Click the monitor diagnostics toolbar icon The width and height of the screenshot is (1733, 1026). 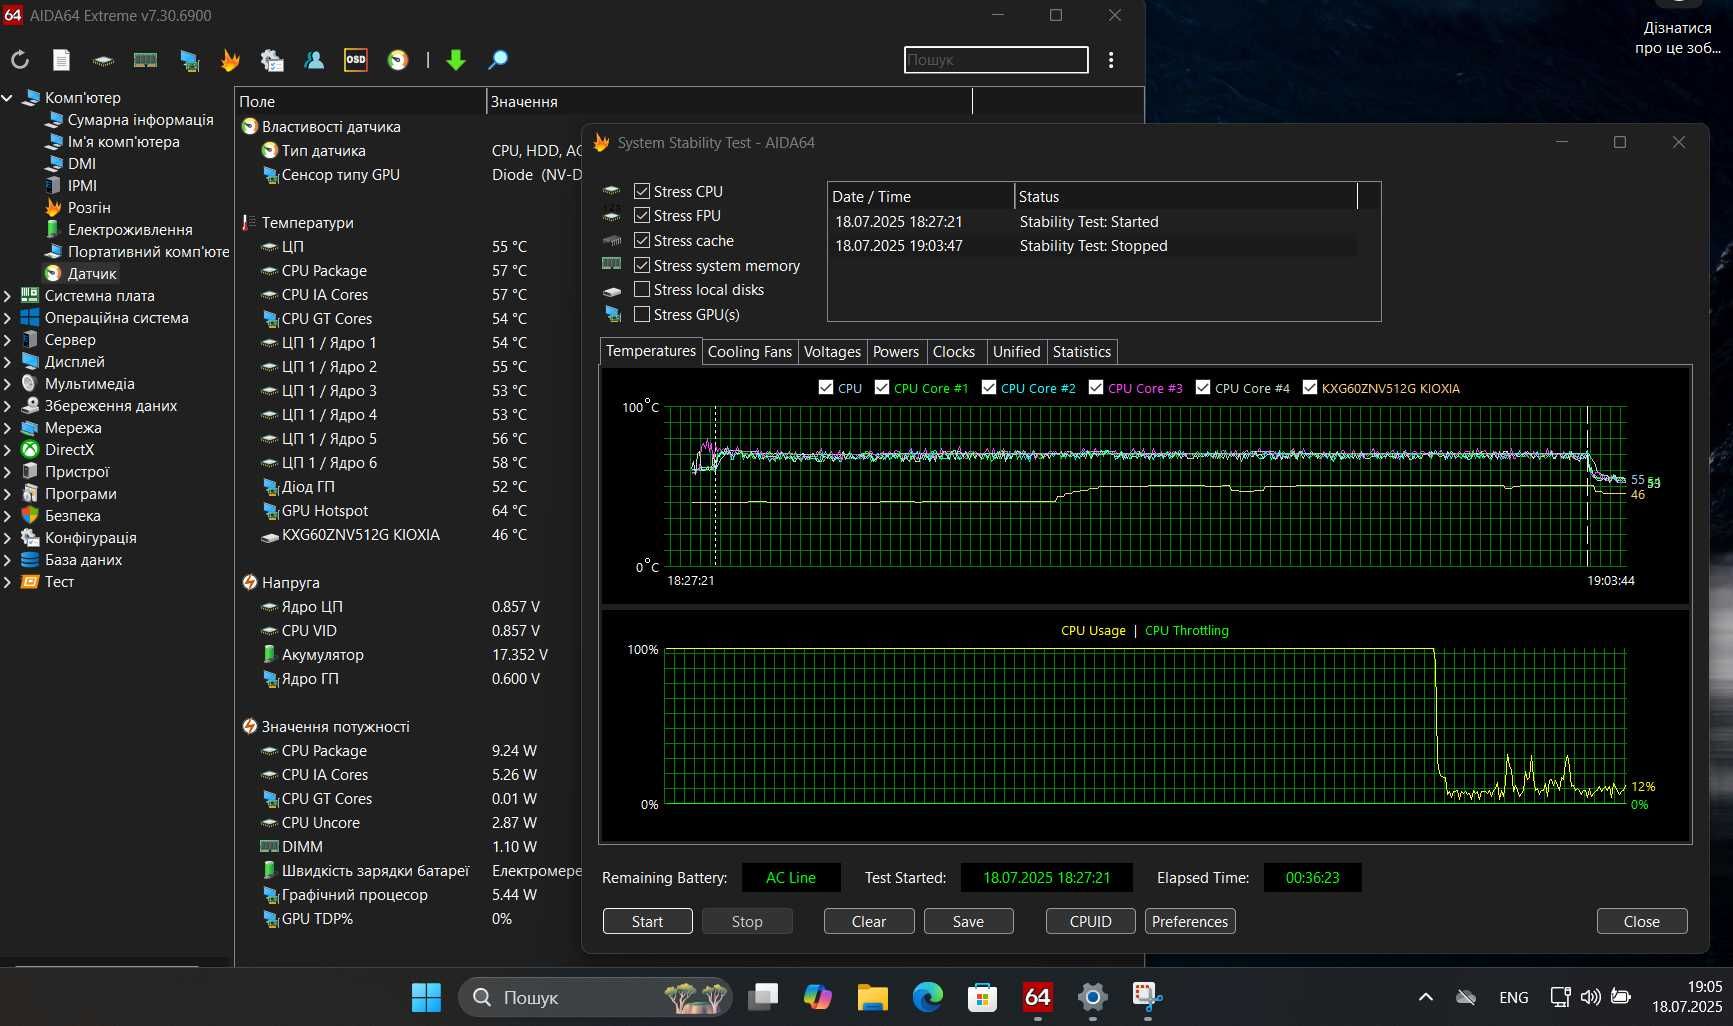(189, 60)
